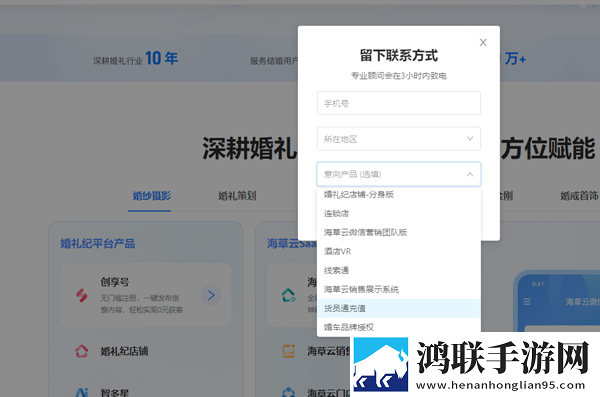Open the 所在地区 dropdown
Image resolution: width=600 pixels, height=397 pixels.
(399, 139)
